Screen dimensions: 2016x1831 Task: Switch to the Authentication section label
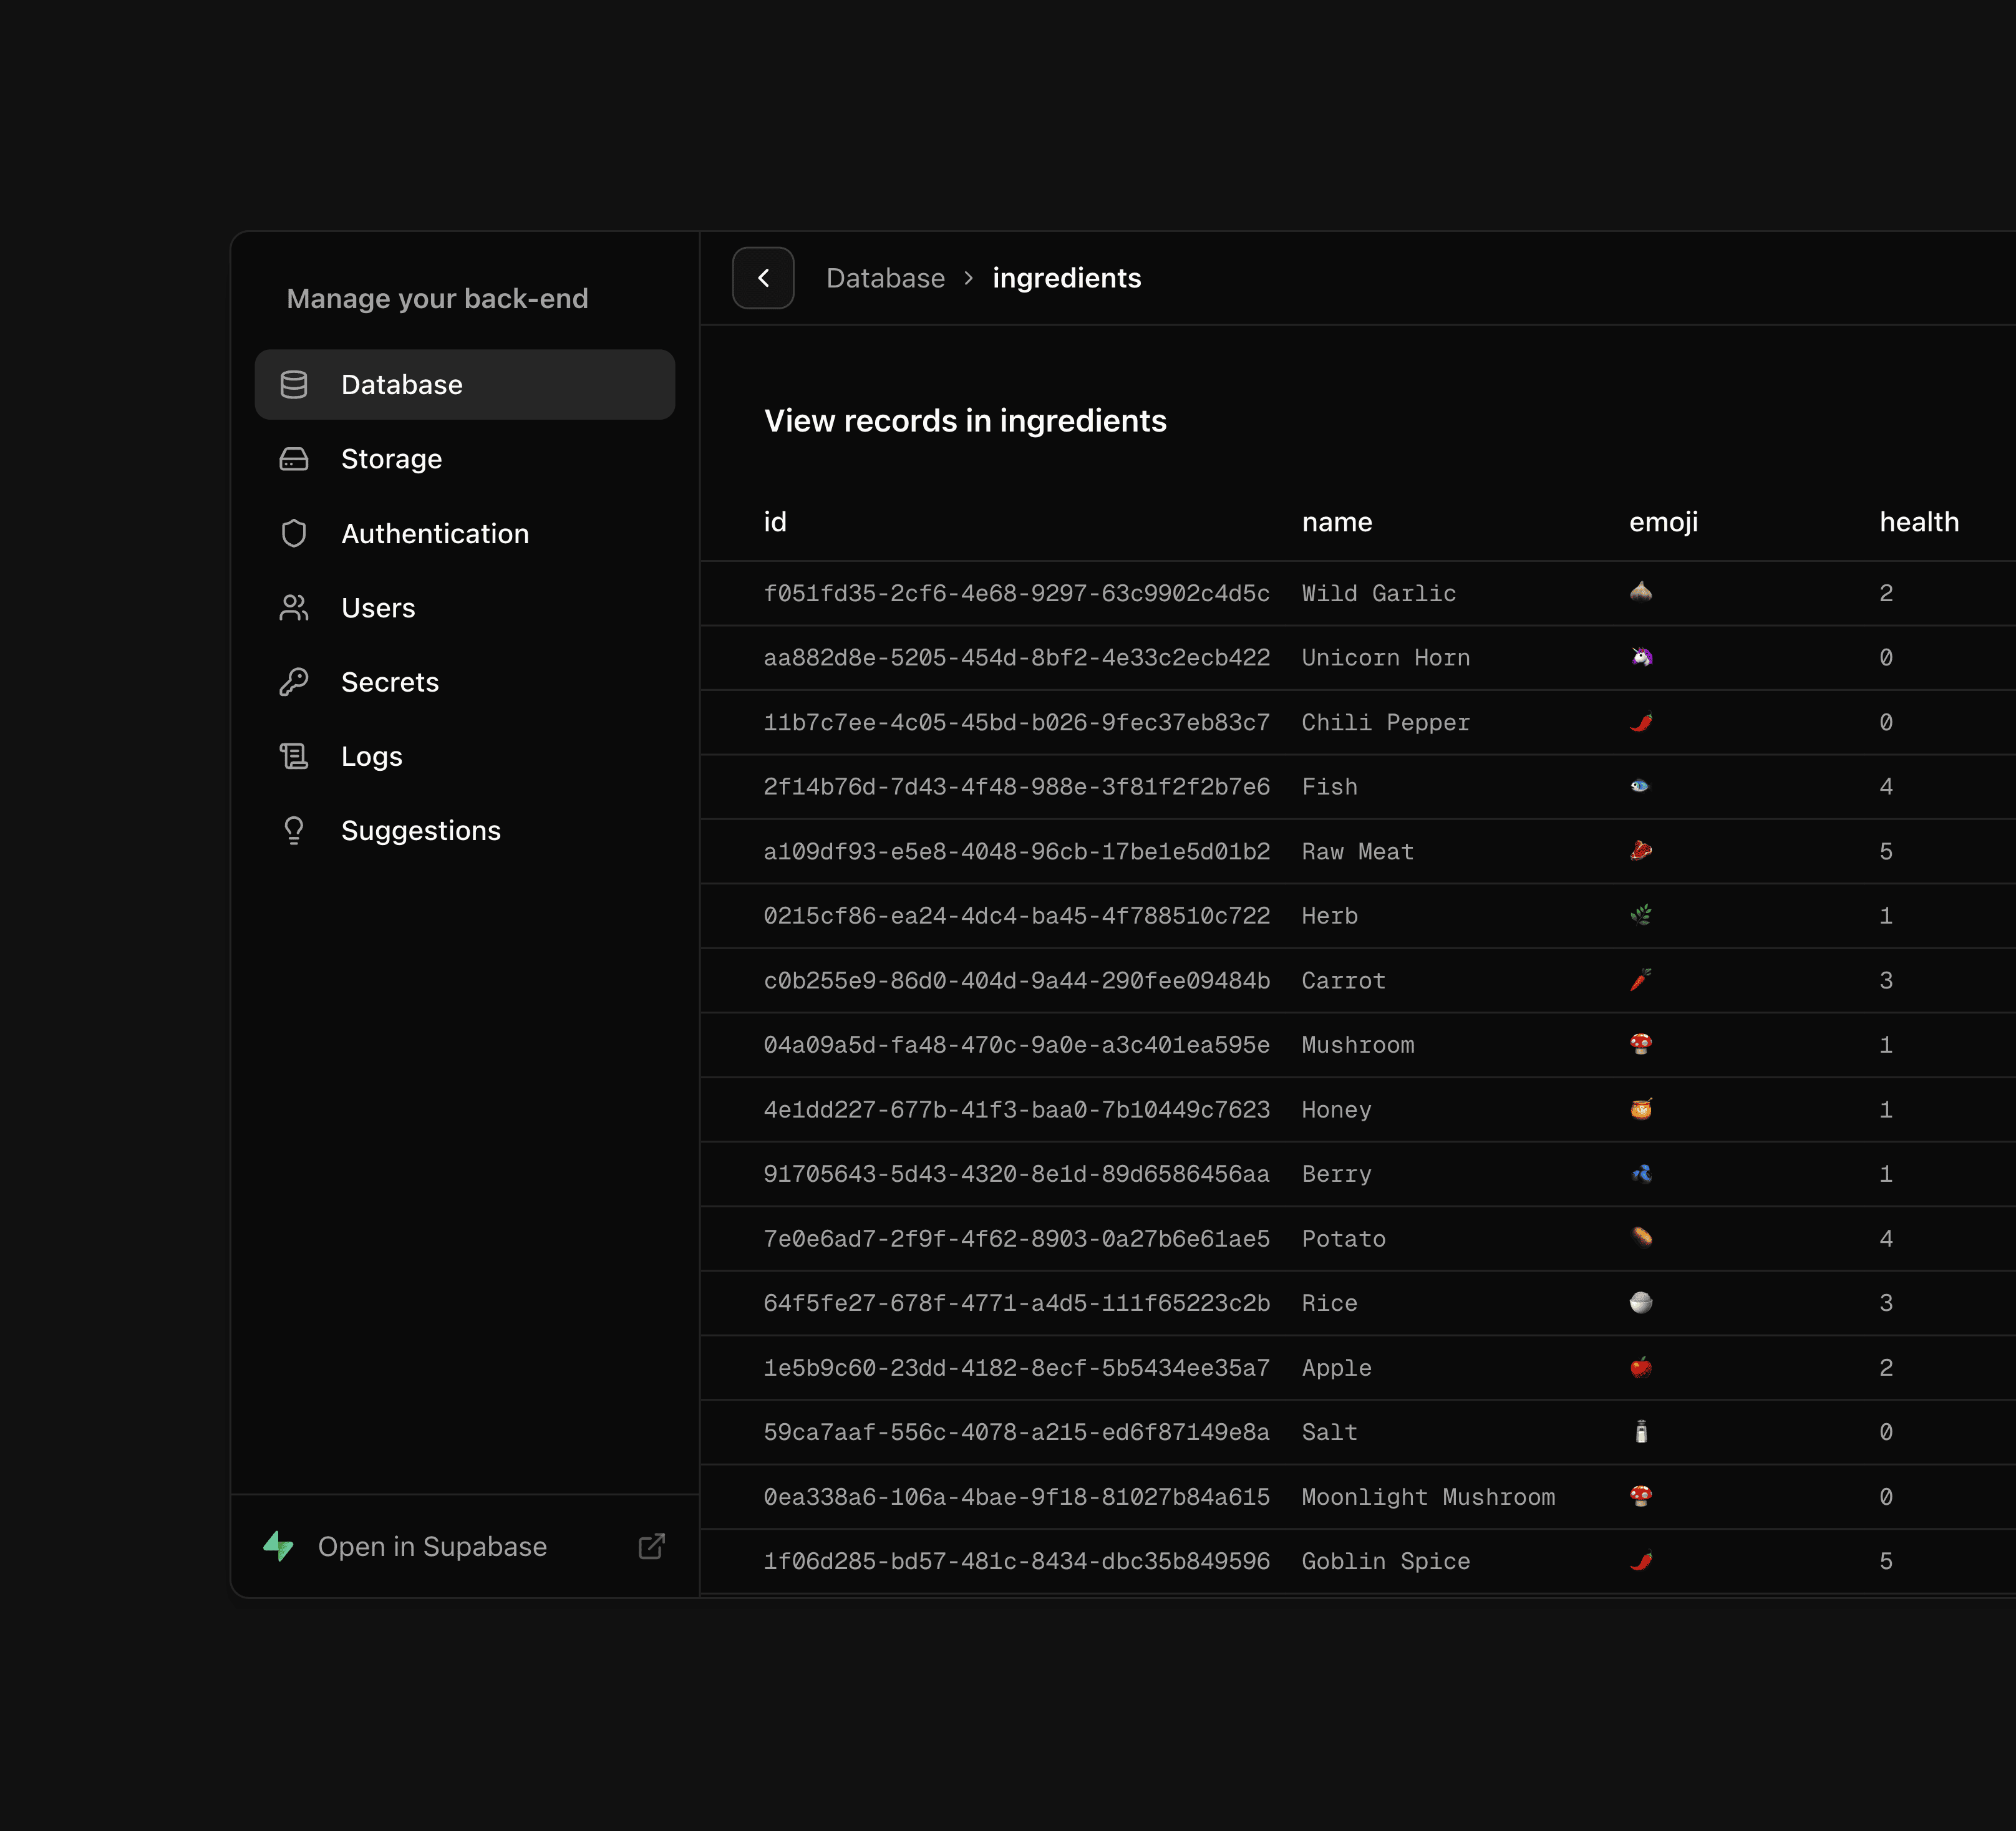pos(435,533)
